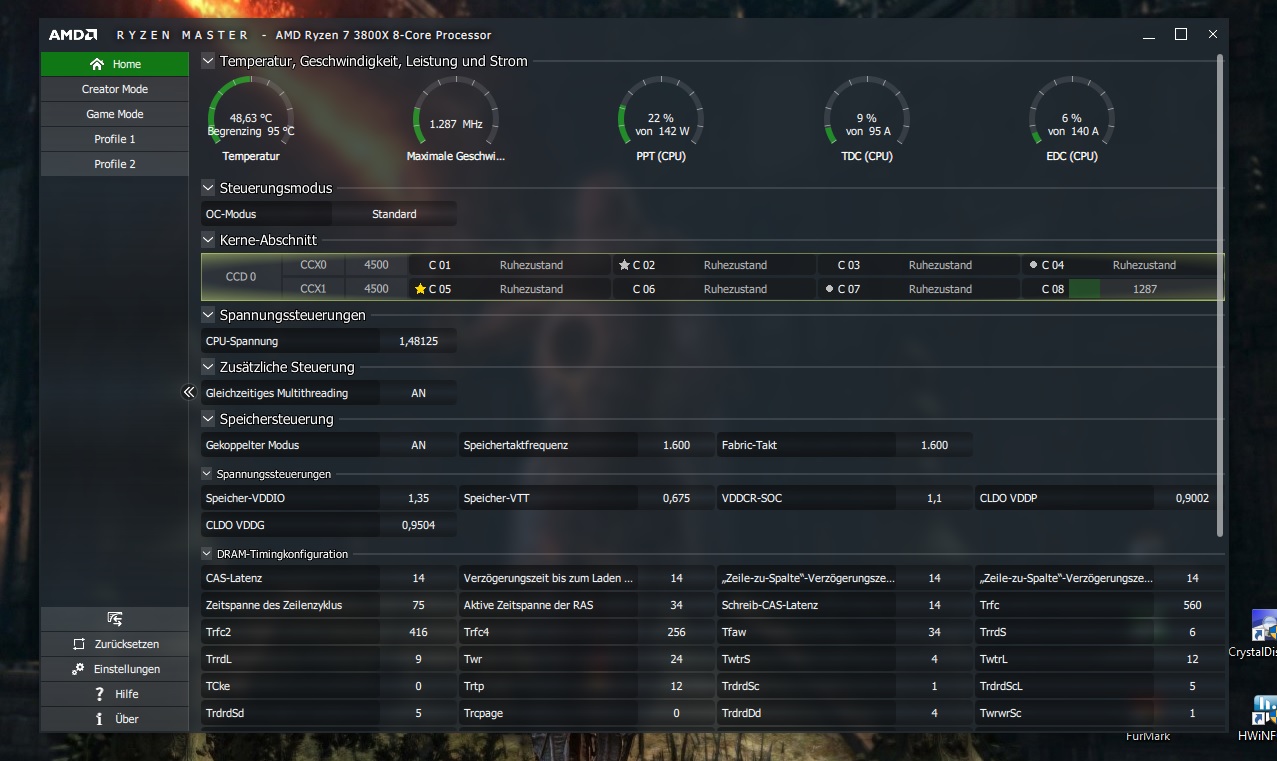Click the CCD 0 cell

(241, 277)
